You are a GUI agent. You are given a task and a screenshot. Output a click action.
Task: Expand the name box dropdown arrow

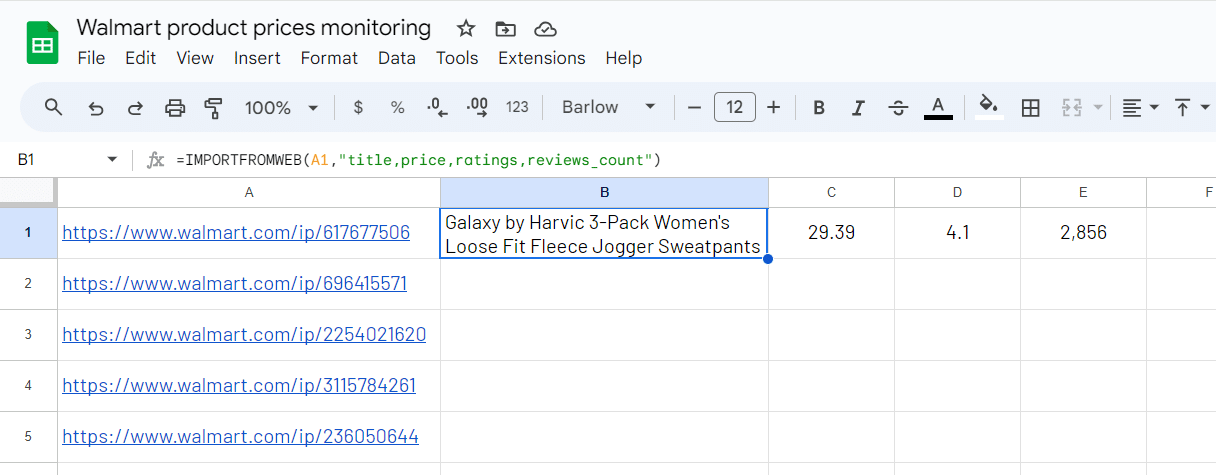tap(112, 160)
